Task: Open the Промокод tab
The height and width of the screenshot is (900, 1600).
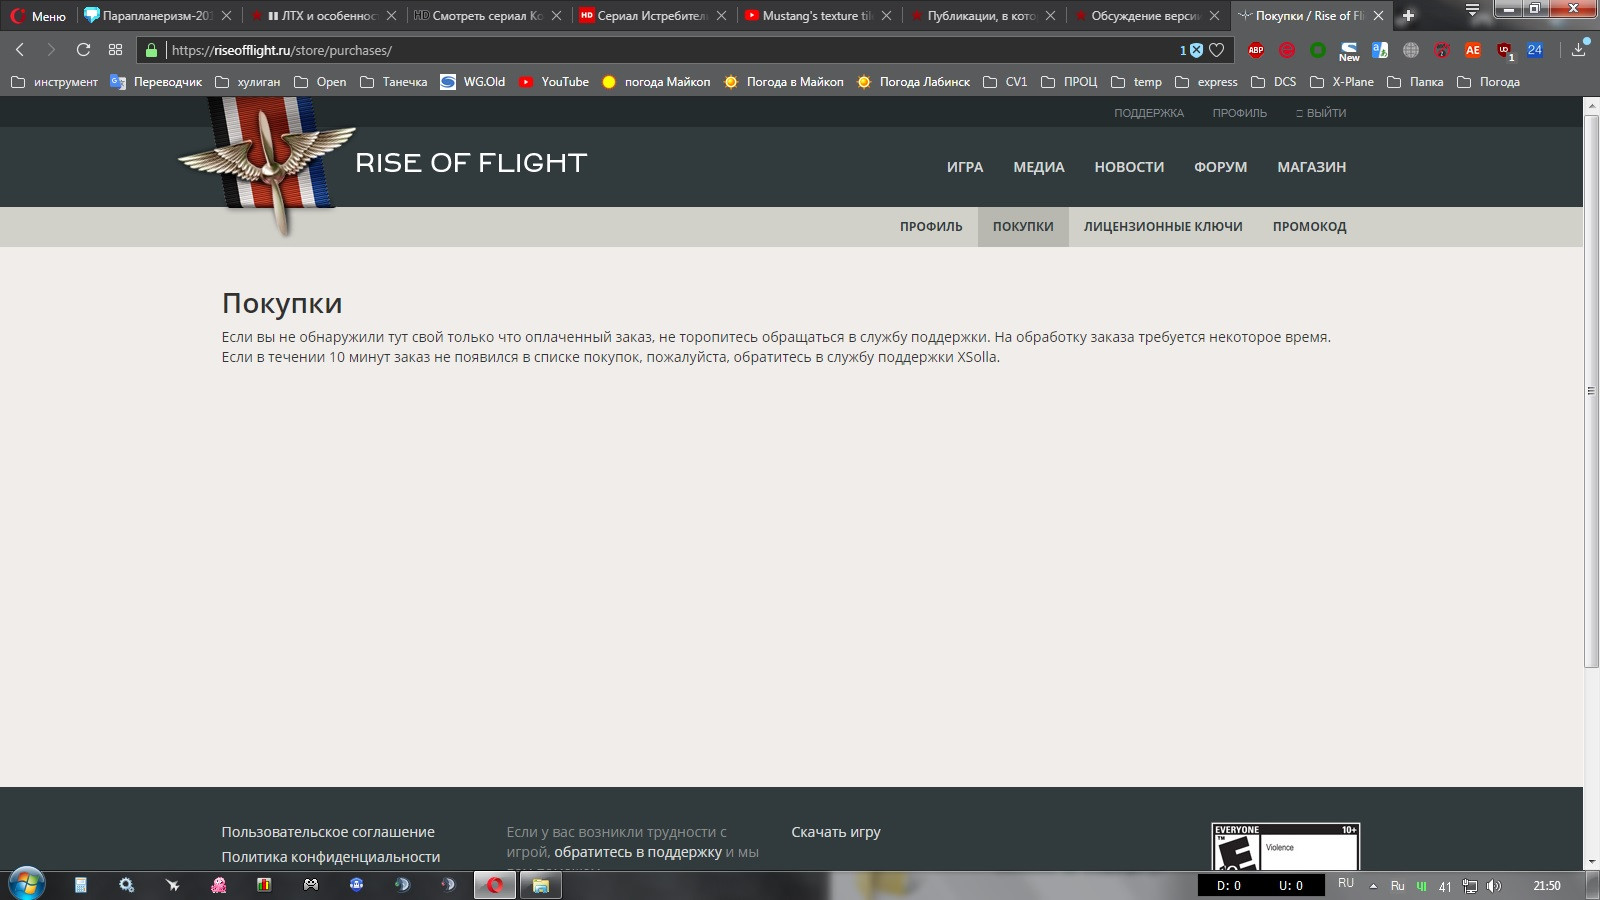Action: tap(1309, 227)
